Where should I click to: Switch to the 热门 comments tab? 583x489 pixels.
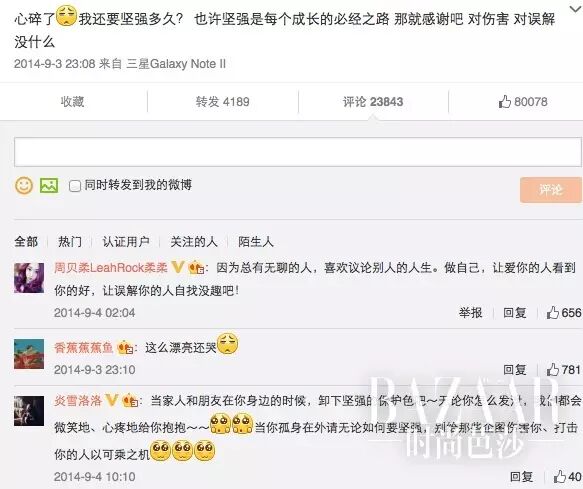pyautogui.click(x=70, y=242)
